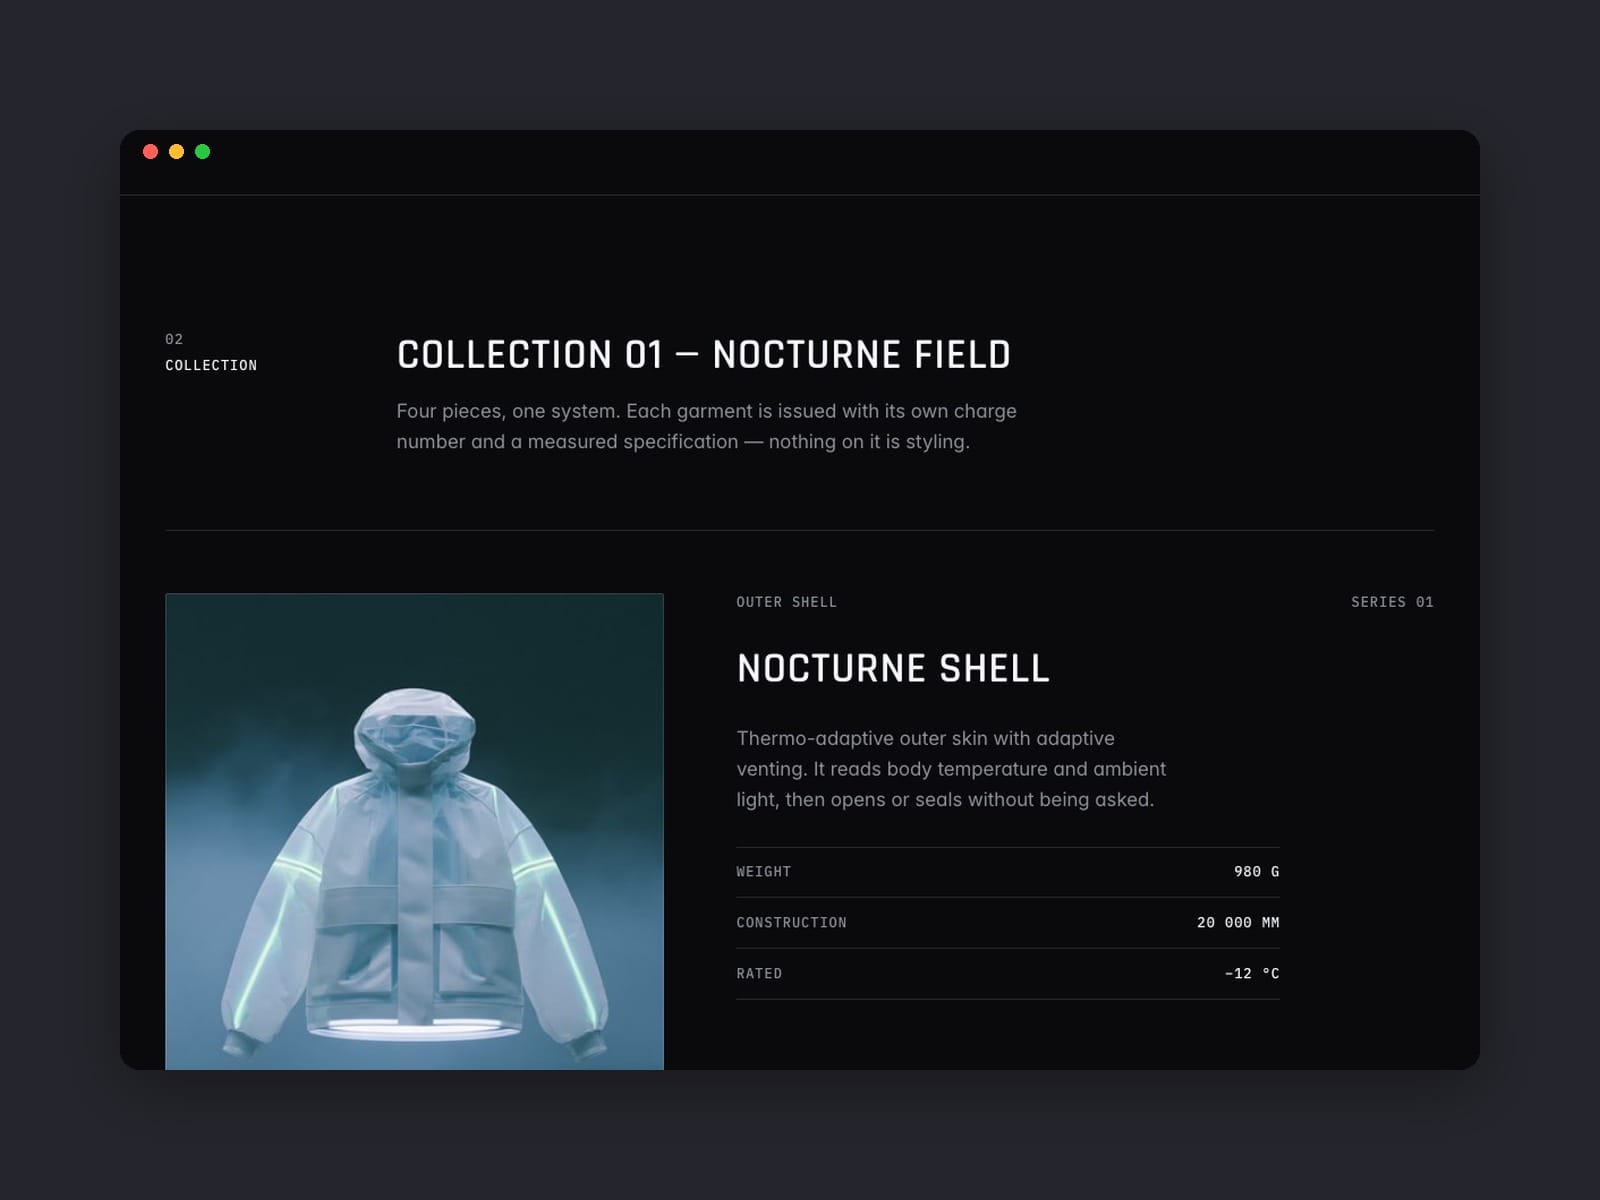Click the red close window dot
This screenshot has width=1600, height=1200.
[x=150, y=152]
